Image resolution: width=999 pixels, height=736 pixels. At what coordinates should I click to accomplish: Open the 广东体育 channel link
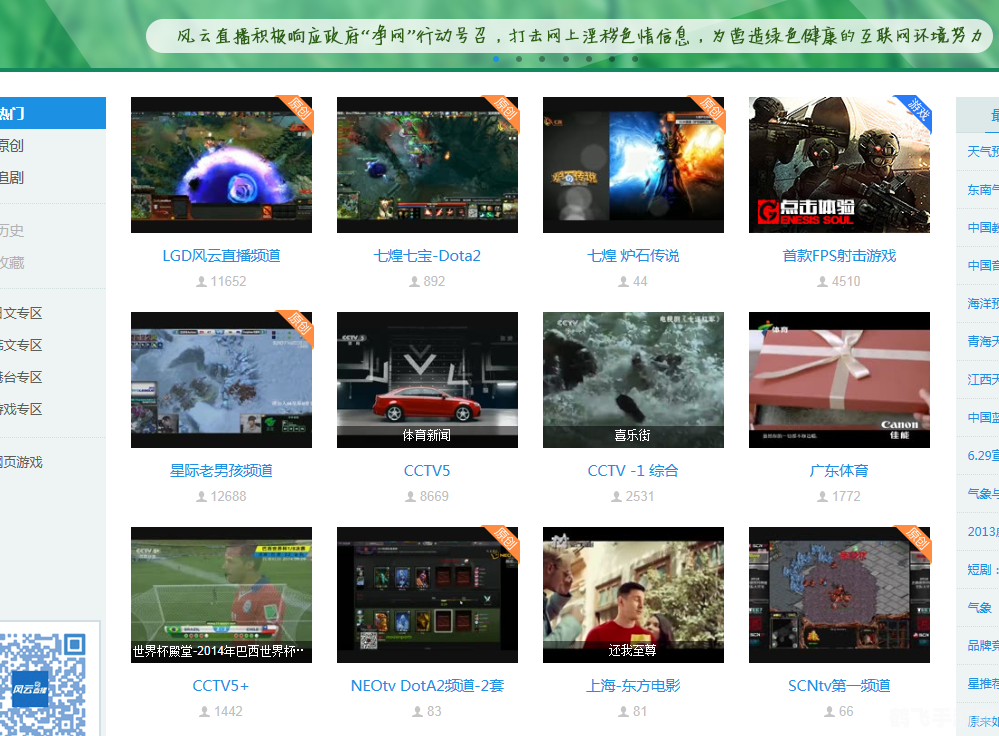click(838, 470)
